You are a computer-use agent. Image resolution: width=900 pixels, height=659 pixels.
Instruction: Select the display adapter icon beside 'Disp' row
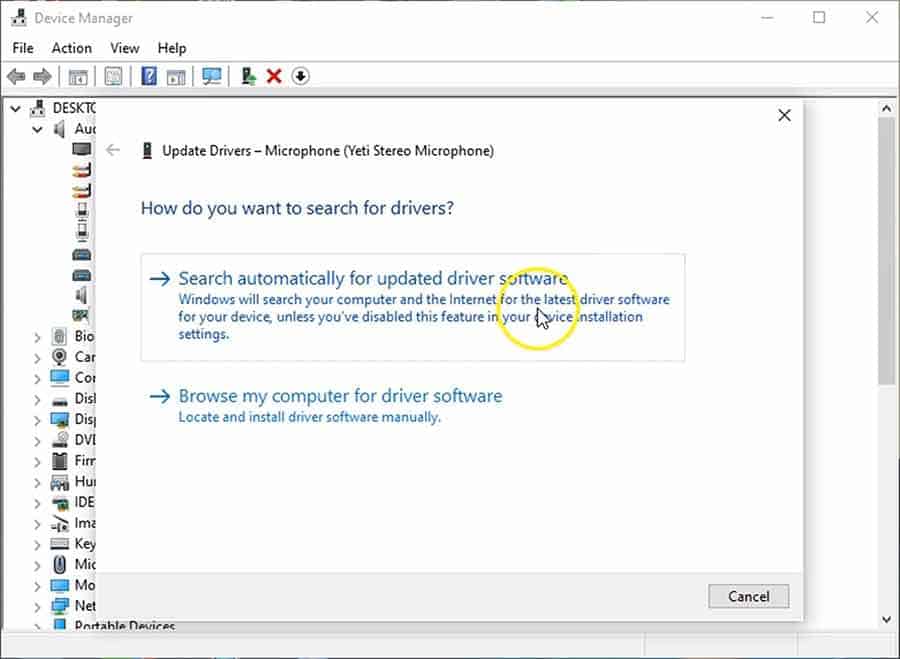tap(59, 420)
